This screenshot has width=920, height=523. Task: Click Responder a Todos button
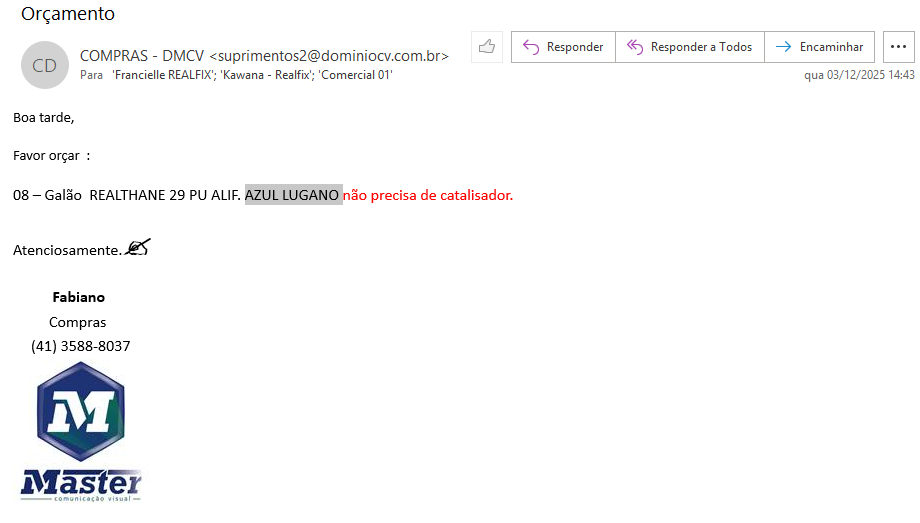pos(689,47)
